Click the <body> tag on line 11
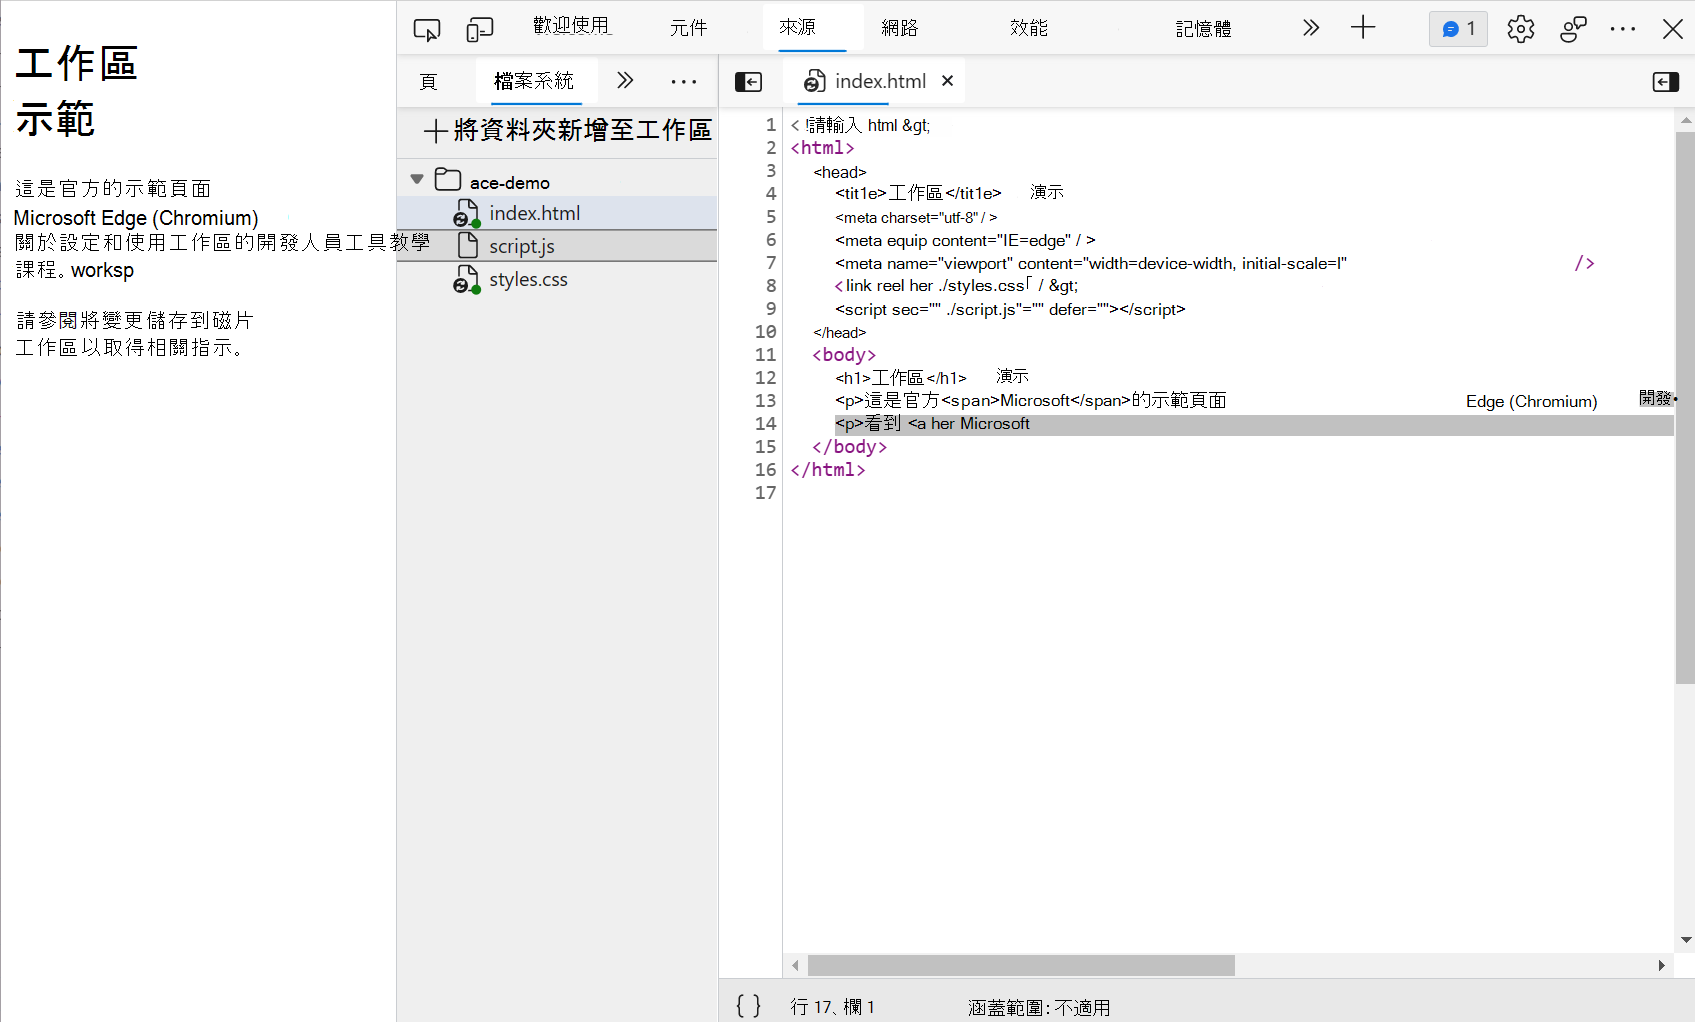The height and width of the screenshot is (1022, 1695). pos(844,355)
